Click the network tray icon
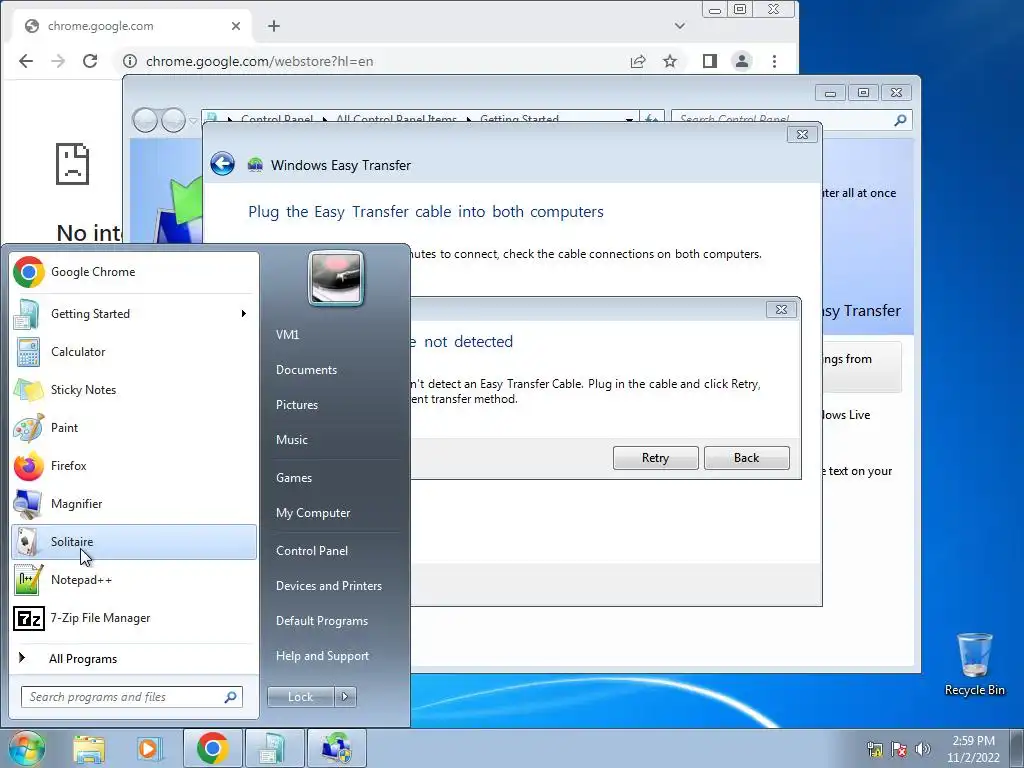The image size is (1024, 768). [875, 749]
